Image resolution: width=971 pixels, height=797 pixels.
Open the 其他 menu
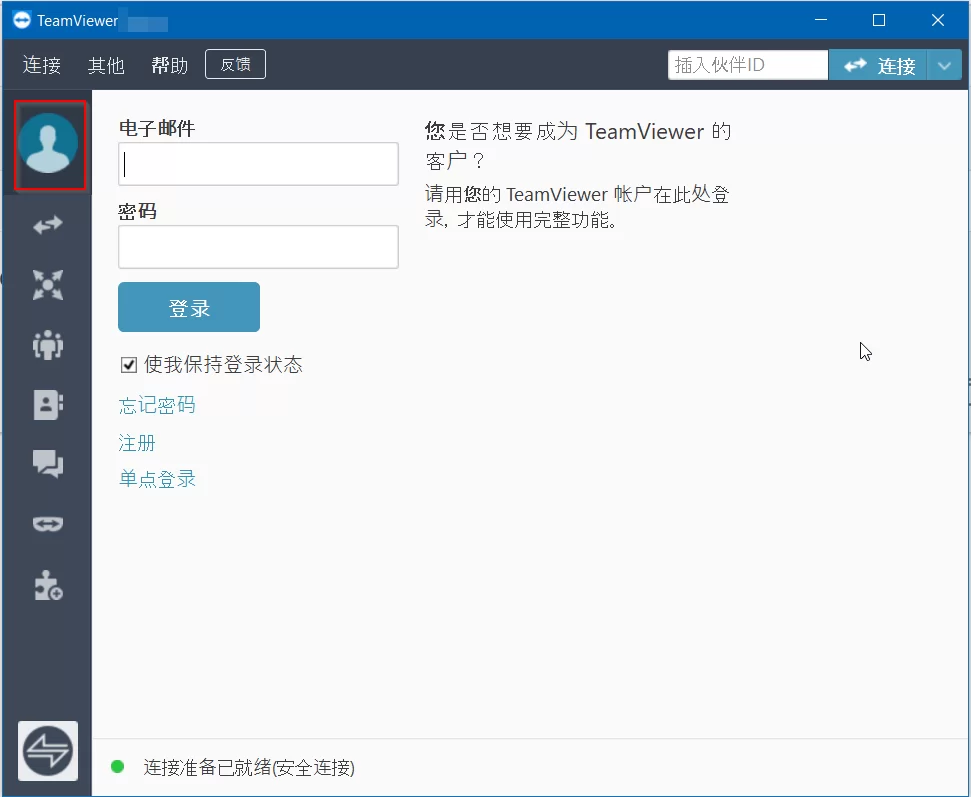106,64
